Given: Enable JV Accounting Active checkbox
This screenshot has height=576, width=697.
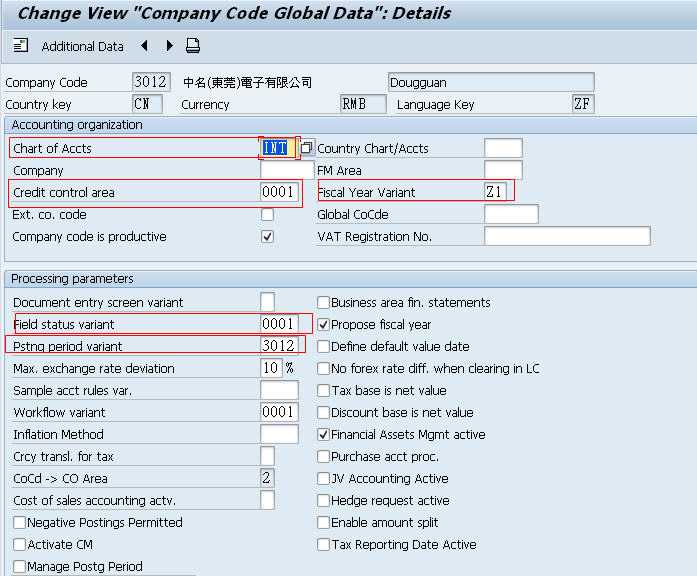Looking at the screenshot, I should [324, 478].
